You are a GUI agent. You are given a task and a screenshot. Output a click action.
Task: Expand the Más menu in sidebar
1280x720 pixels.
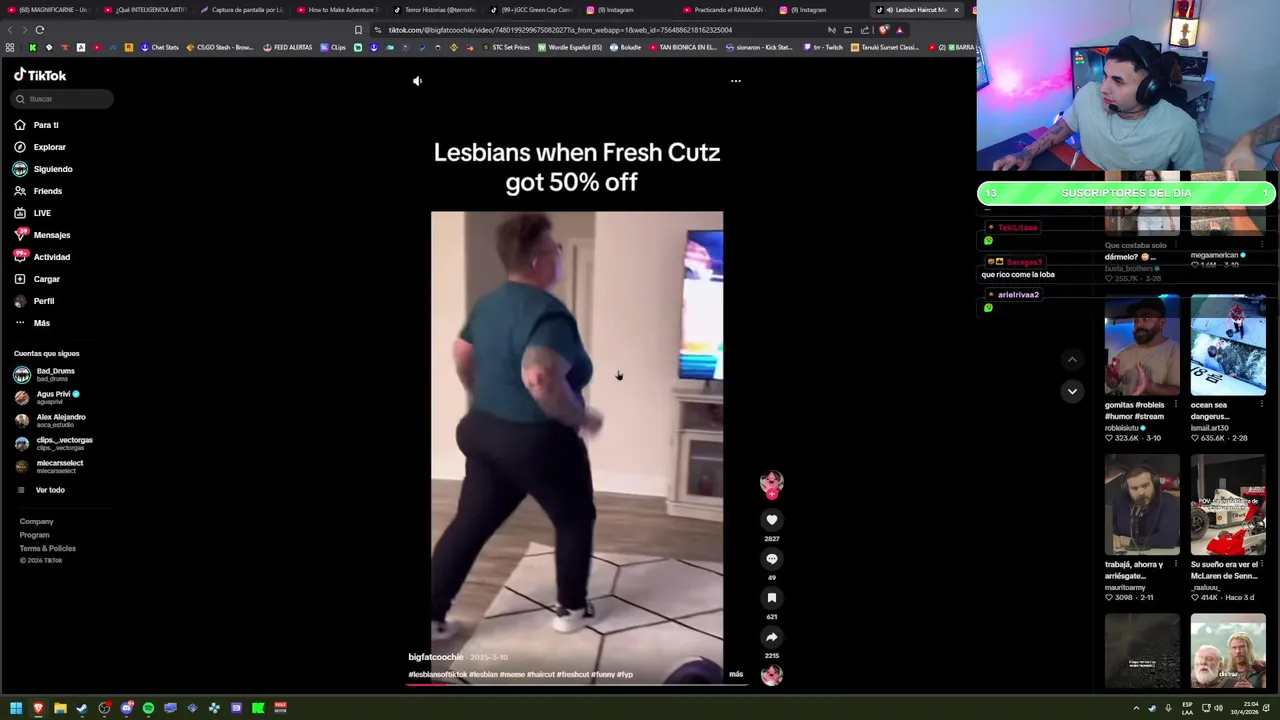[x=32, y=323]
